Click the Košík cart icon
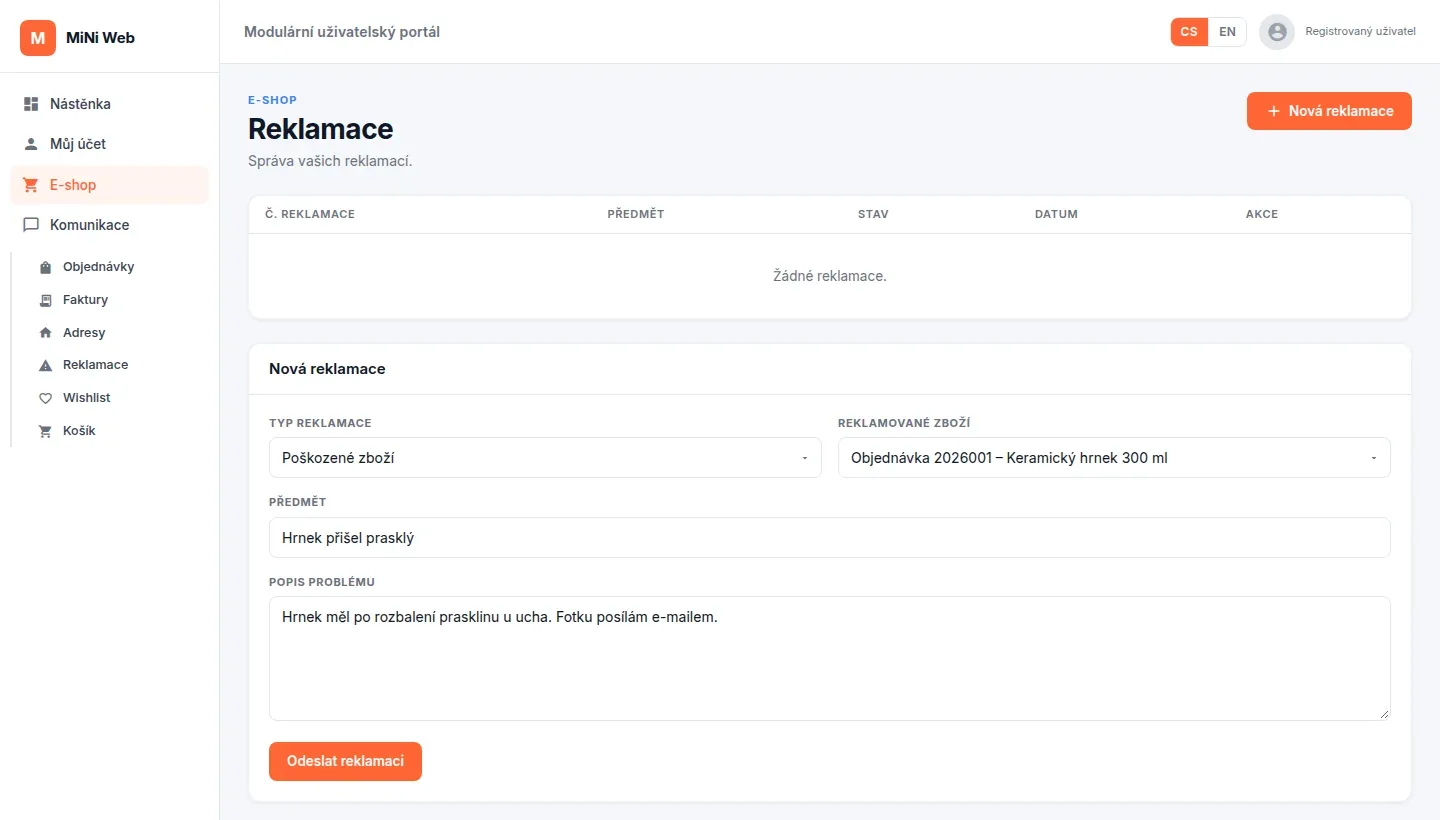 45,431
